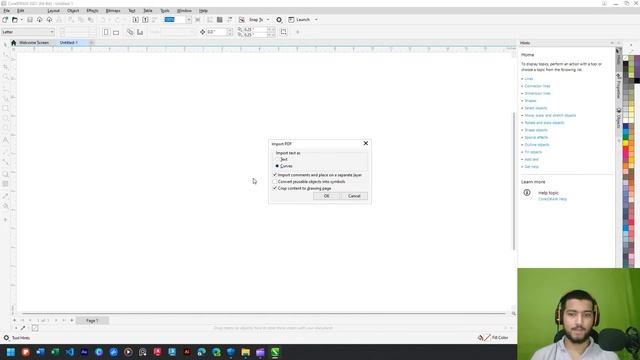The image size is (640, 360).
Task: Add a page after with plus icon
Action: [72, 320]
